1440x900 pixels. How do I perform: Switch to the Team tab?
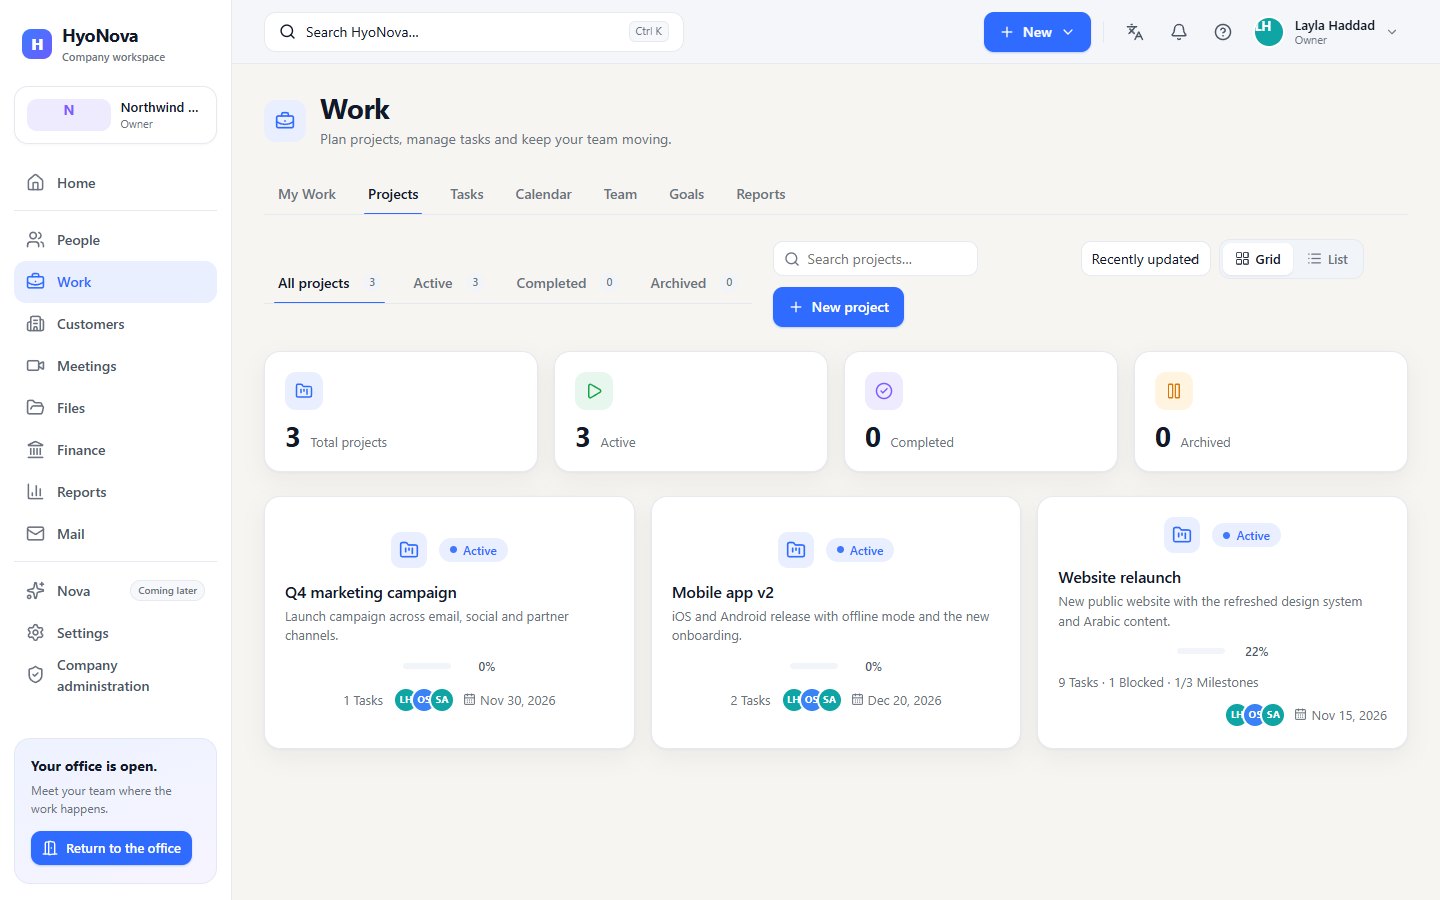tap(620, 194)
